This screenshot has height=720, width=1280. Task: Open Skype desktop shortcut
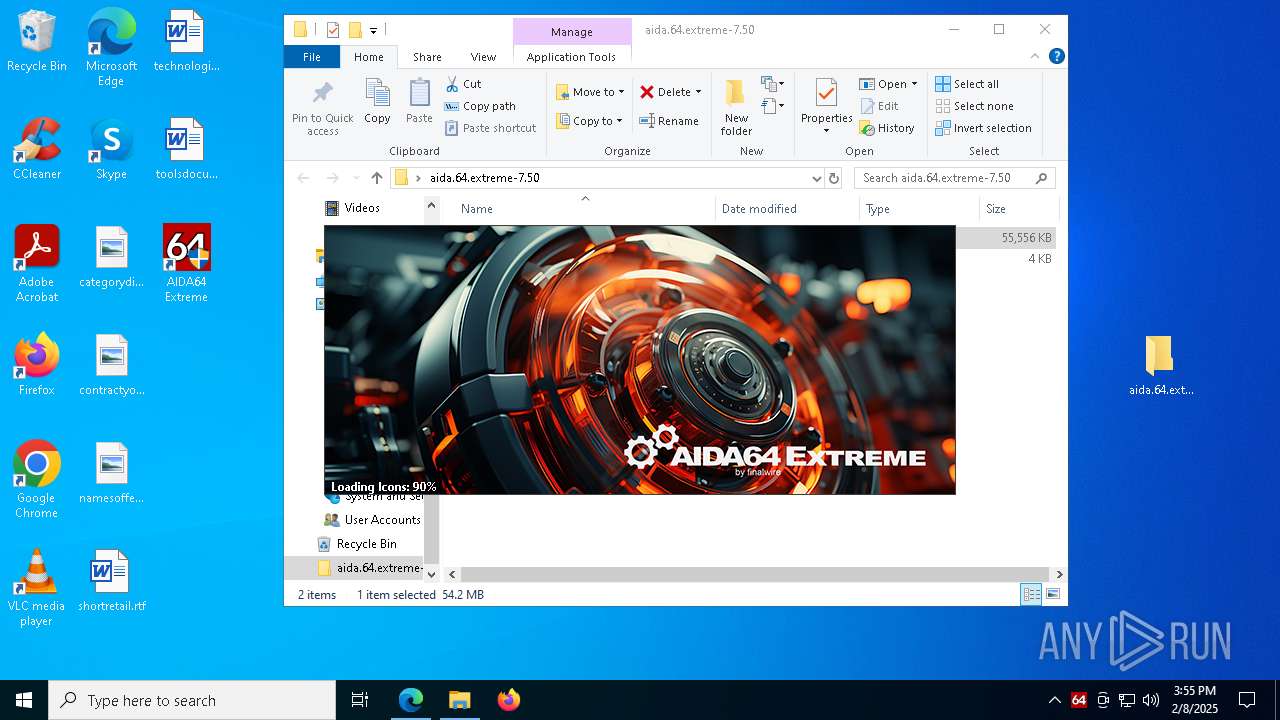(111, 149)
